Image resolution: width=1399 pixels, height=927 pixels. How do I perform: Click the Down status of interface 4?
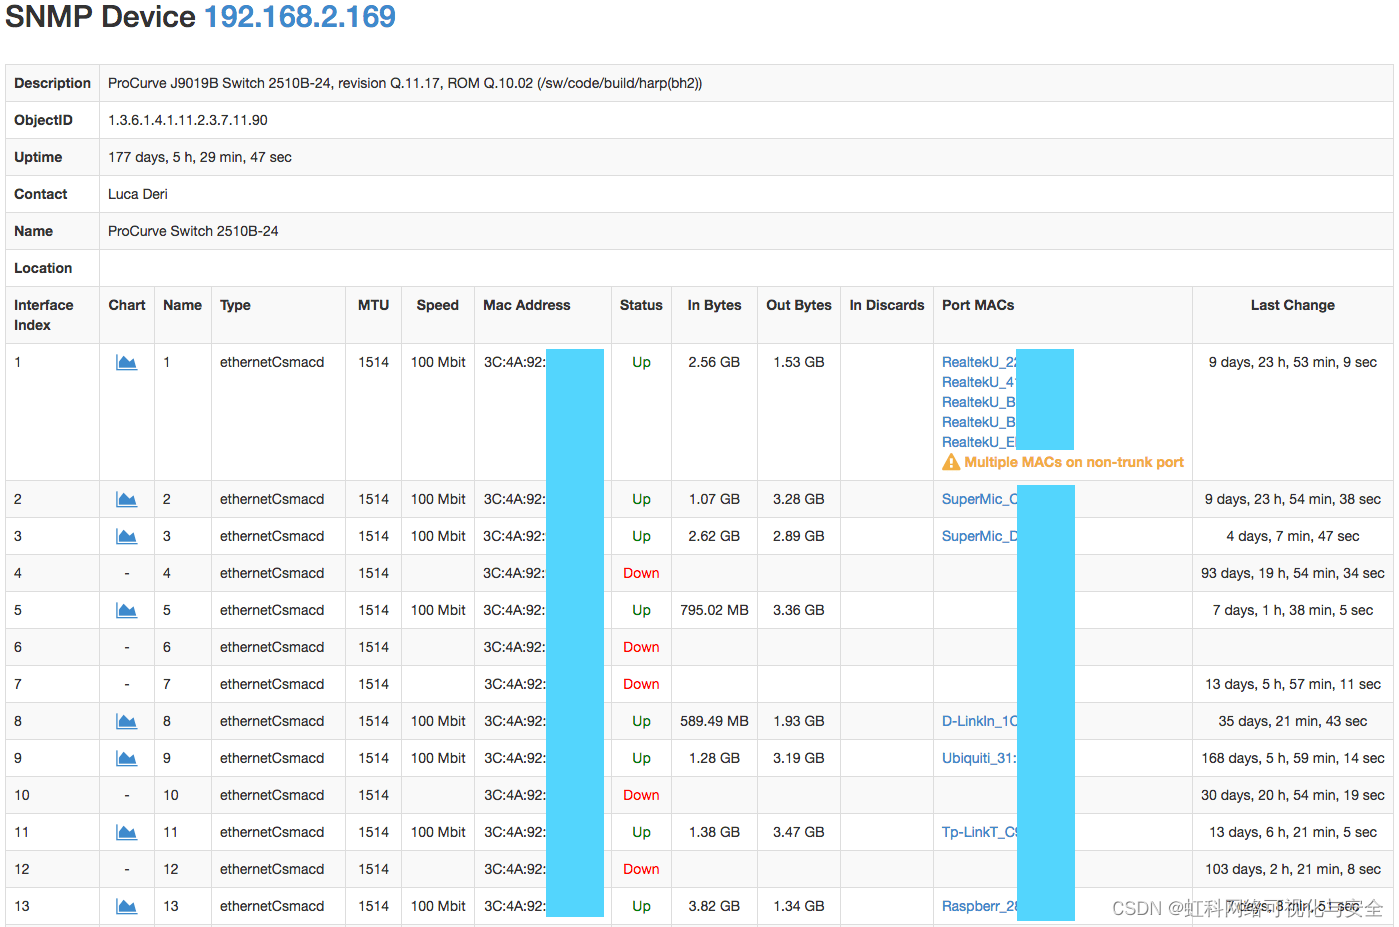pos(641,573)
